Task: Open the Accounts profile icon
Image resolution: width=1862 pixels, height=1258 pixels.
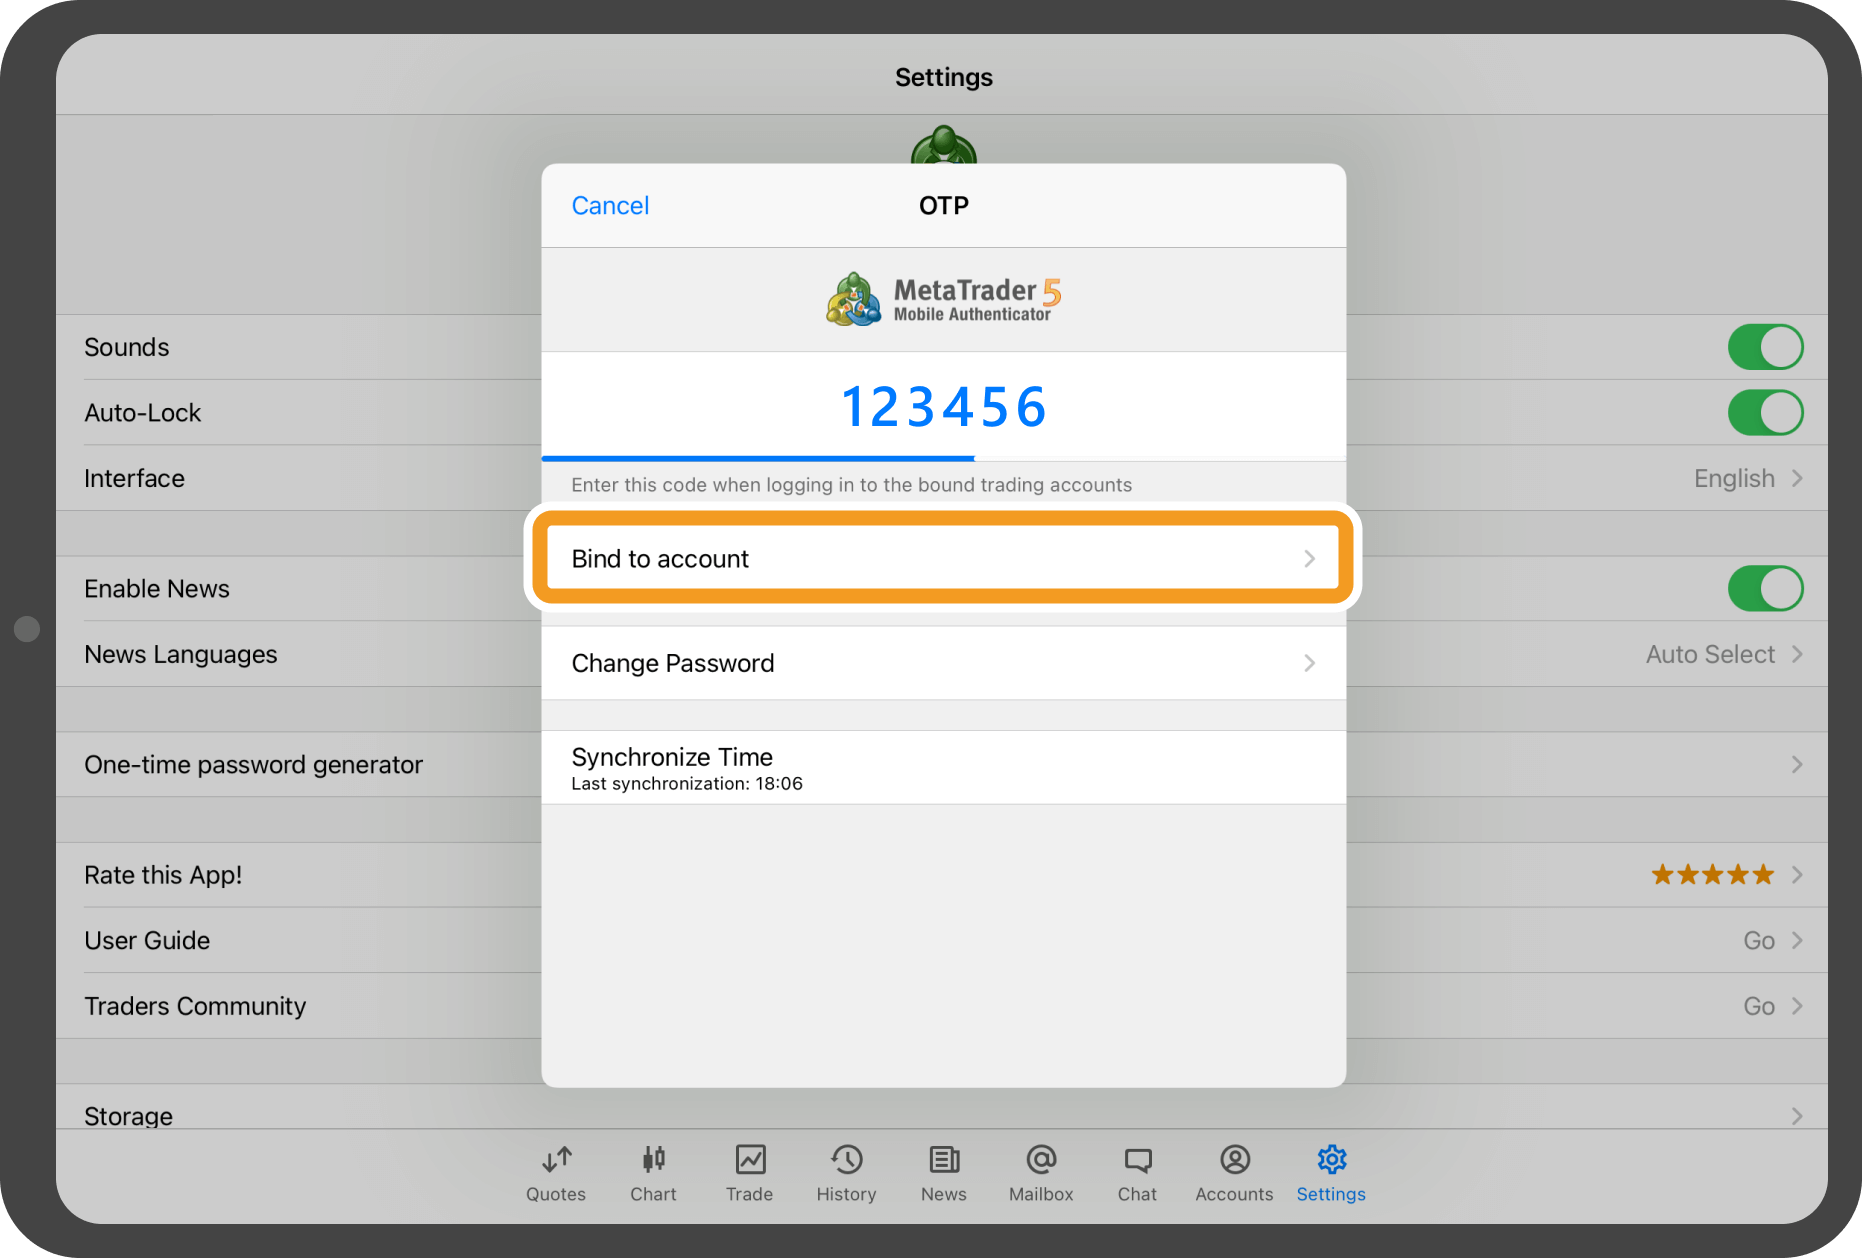Action: (1234, 1160)
